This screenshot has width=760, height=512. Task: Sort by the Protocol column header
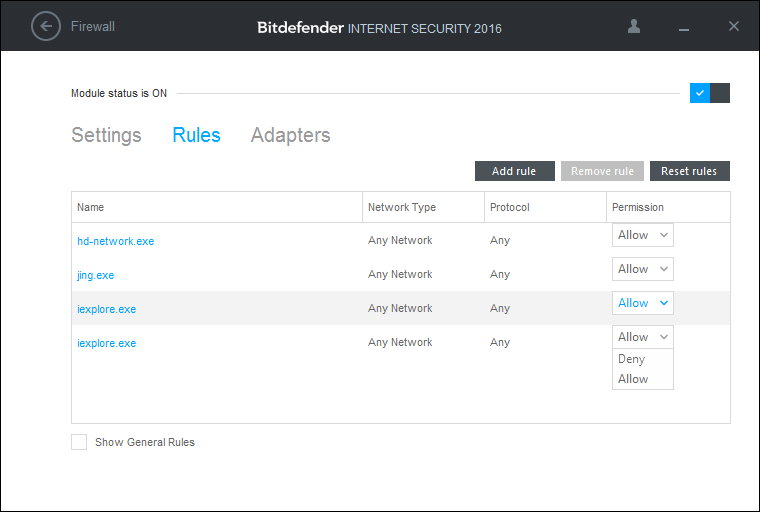tap(545, 207)
